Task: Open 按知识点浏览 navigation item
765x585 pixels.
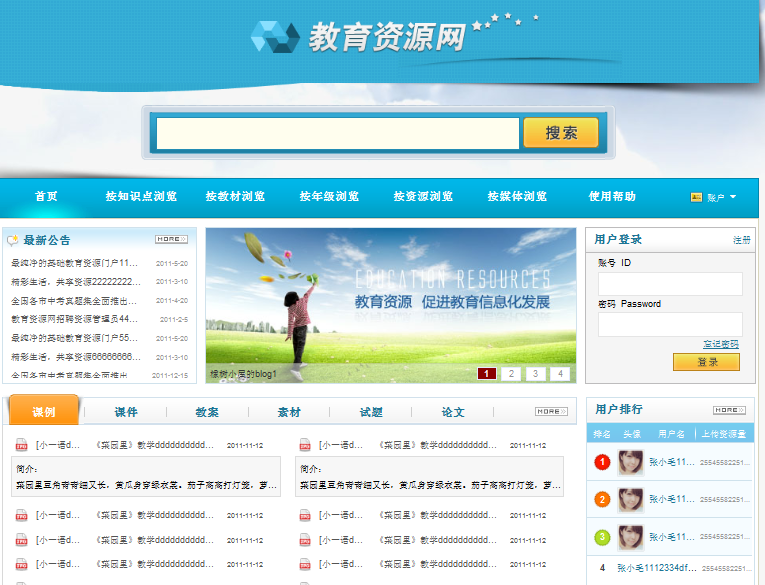Action: tap(141, 196)
